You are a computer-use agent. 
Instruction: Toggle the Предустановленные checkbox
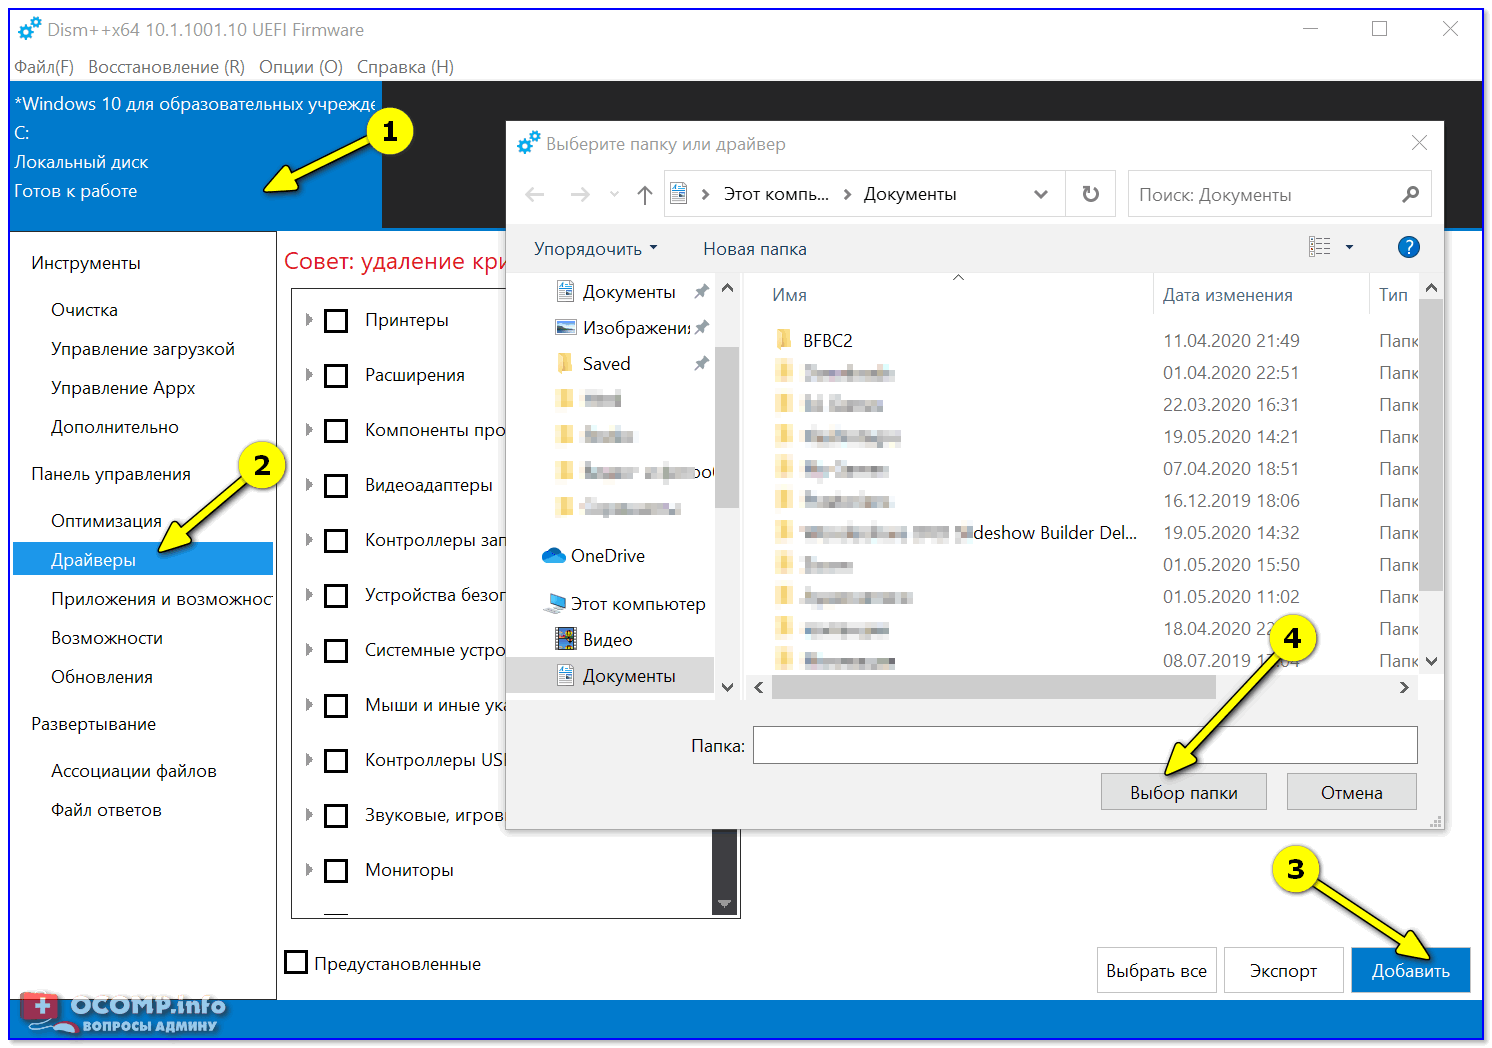[296, 963]
